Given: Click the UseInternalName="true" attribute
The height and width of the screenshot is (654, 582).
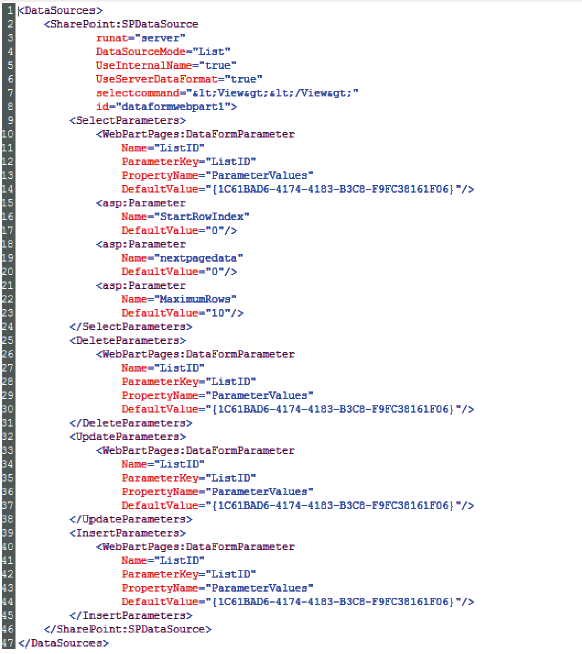Looking at the screenshot, I should click(166, 65).
